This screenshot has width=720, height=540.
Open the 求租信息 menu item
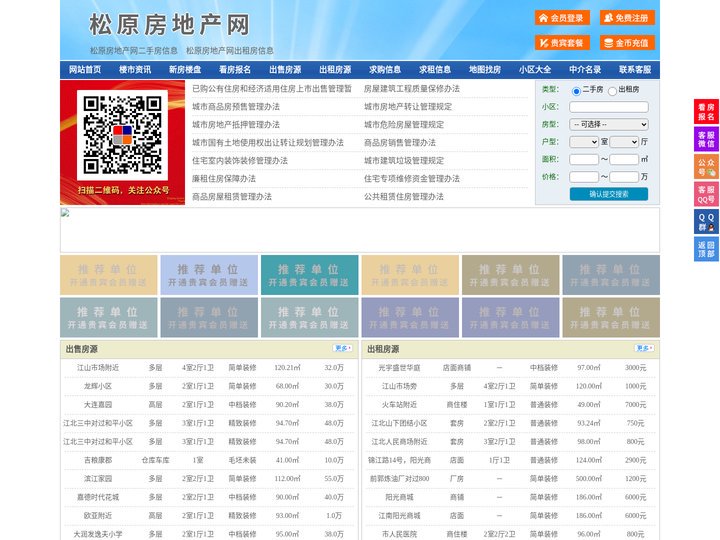(x=435, y=70)
